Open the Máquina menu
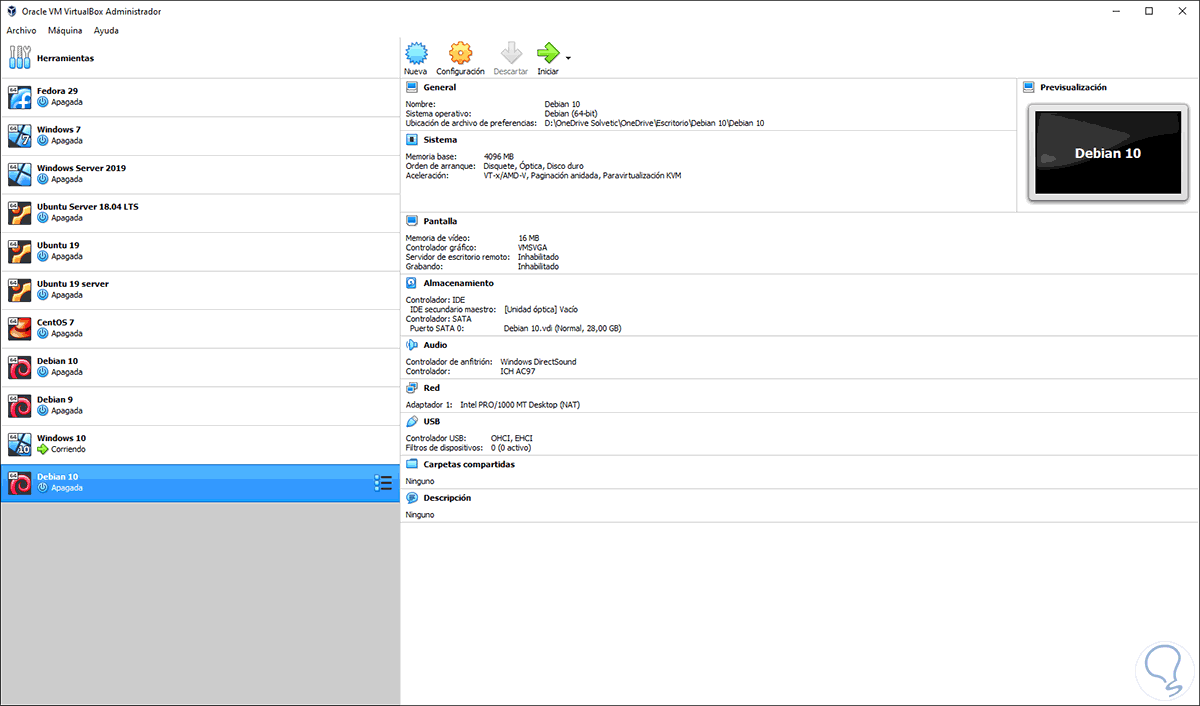Image resolution: width=1200 pixels, height=706 pixels. 65,31
